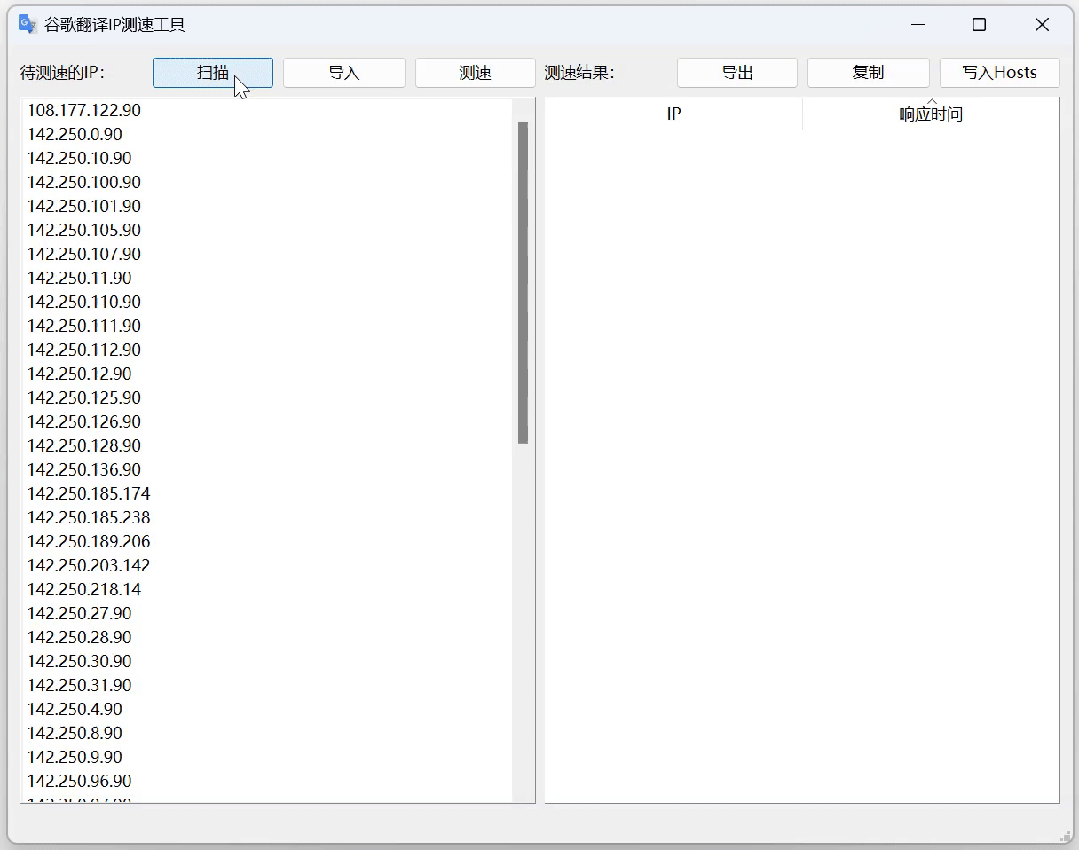1079x850 pixels.
Task: Select IP 142.250.136.90 in the list
Action: pyautogui.click(x=84, y=469)
